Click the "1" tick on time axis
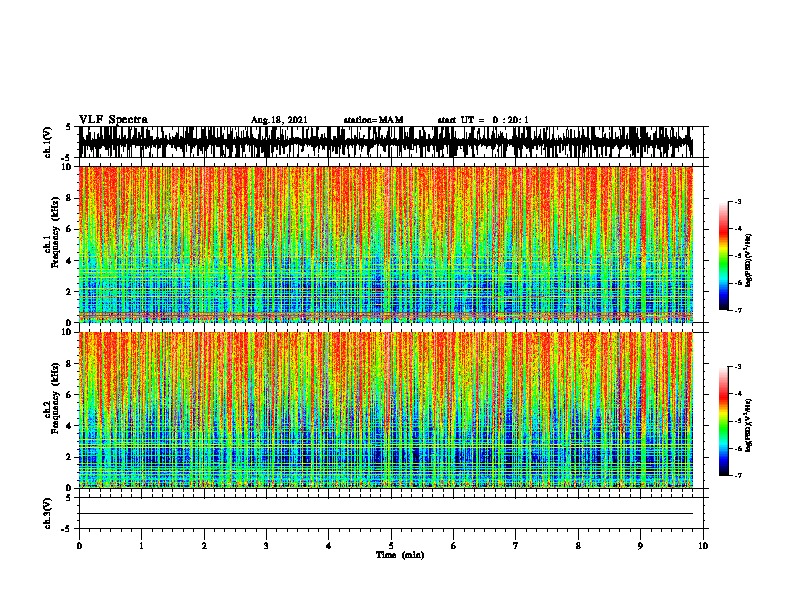 click(141, 546)
